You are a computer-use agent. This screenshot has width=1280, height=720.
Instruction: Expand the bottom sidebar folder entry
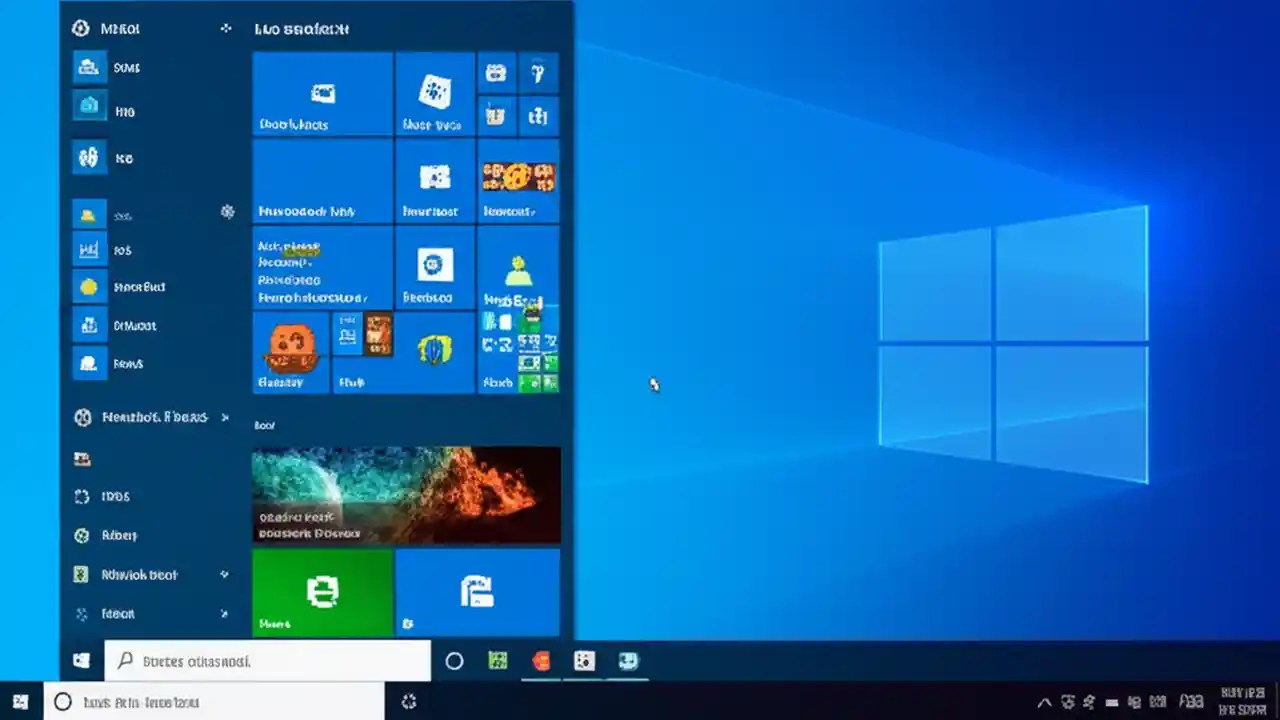[x=225, y=613]
